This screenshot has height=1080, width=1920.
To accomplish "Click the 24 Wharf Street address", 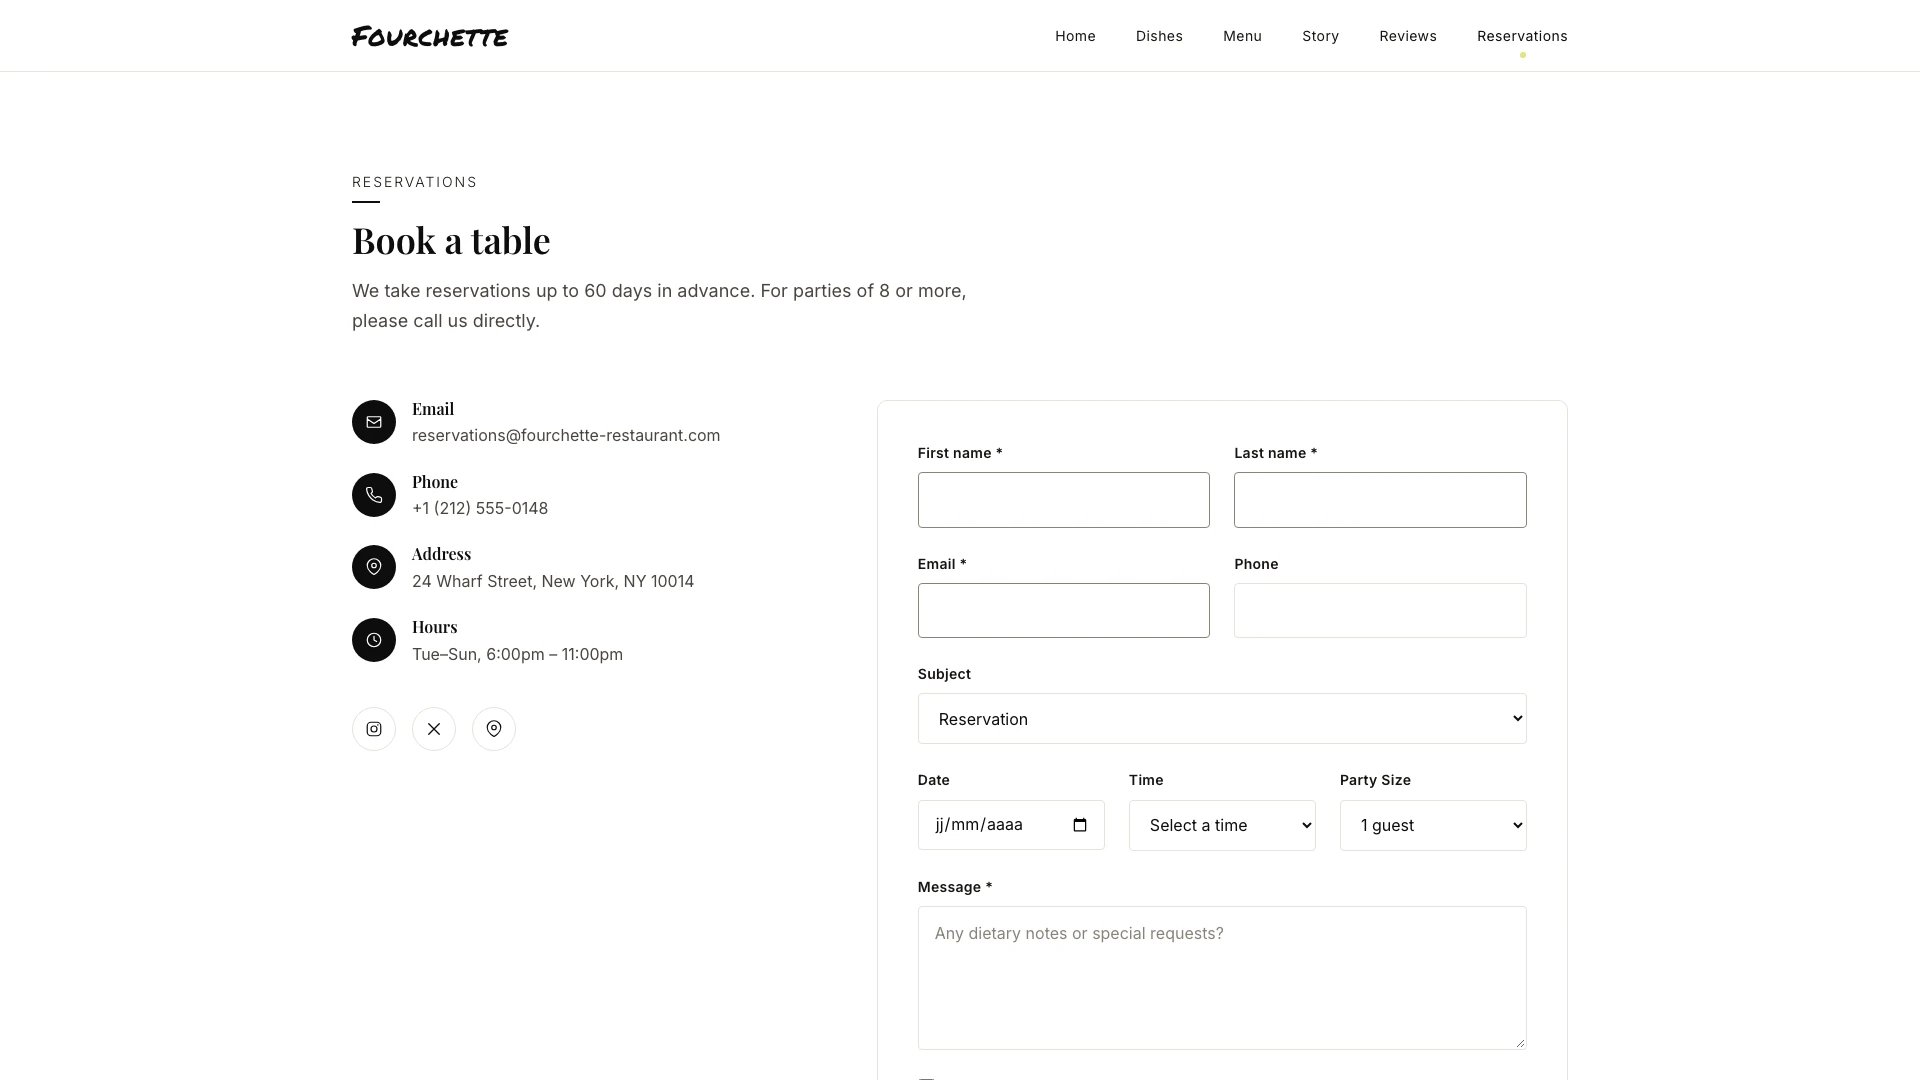I will [553, 582].
